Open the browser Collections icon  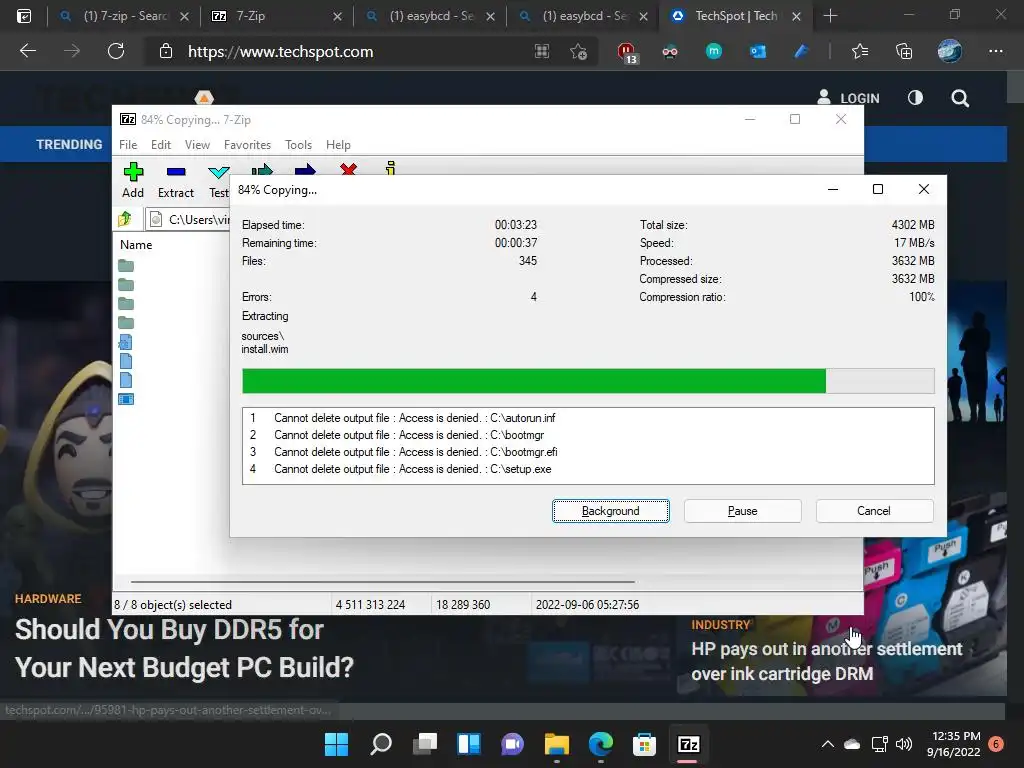pyautogui.click(x=904, y=51)
